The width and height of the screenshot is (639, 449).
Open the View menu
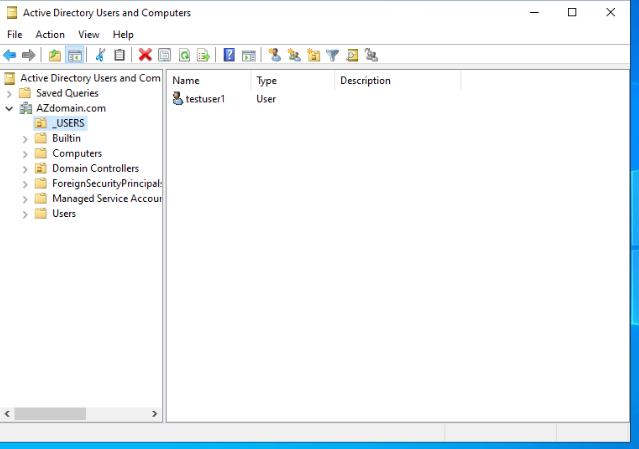88,35
